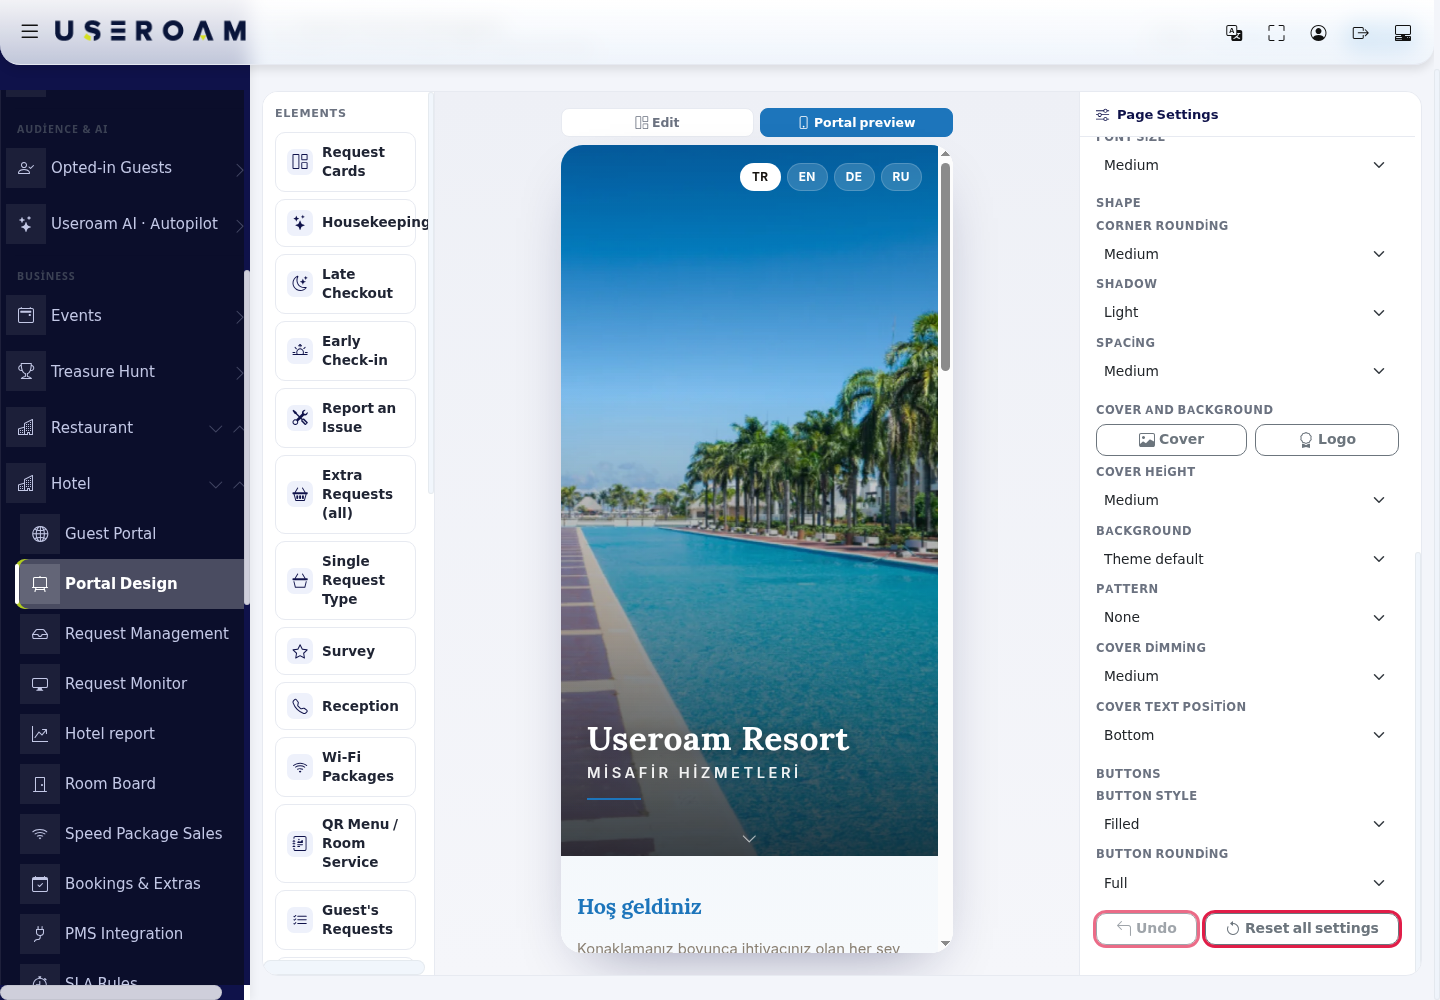Click the logout icon

tap(1360, 33)
